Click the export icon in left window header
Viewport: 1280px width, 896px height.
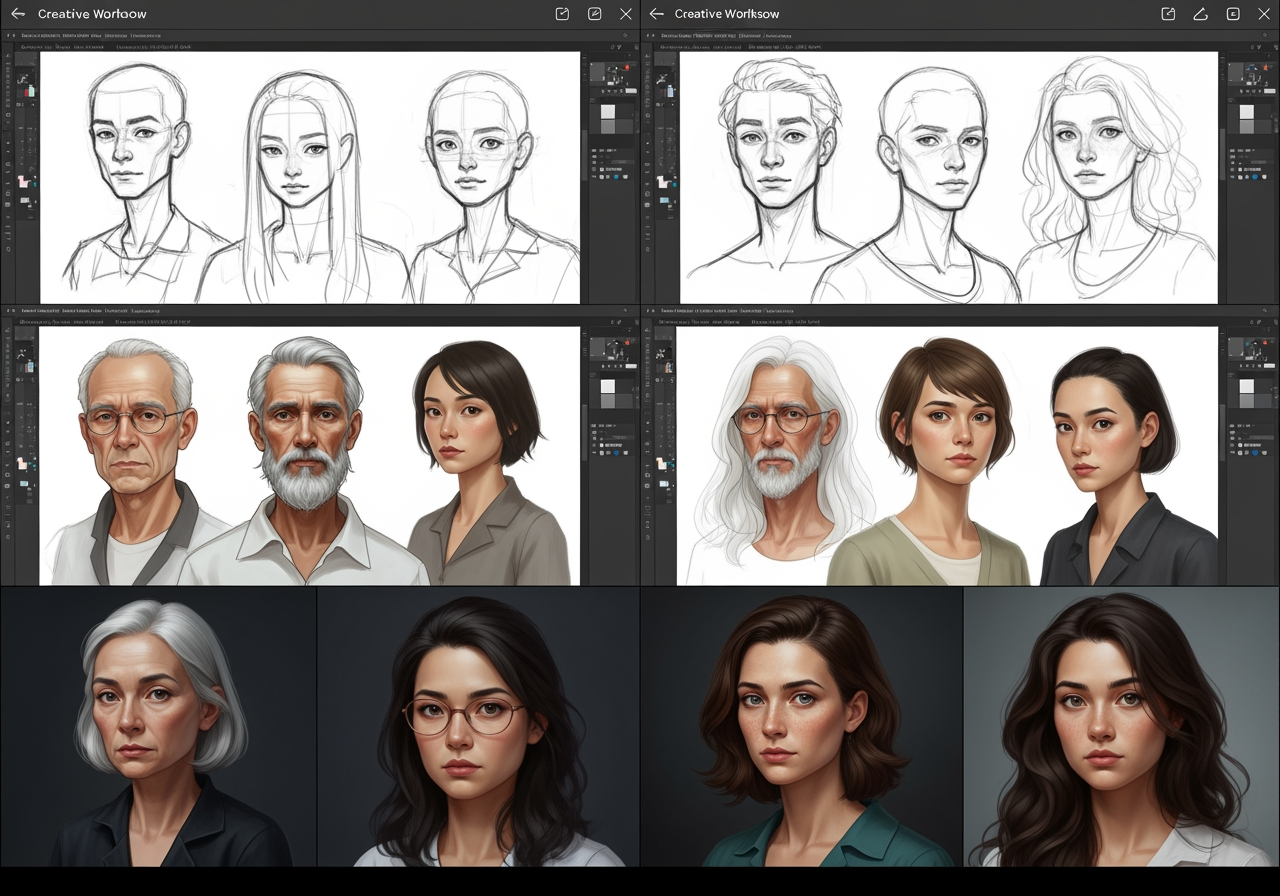(x=562, y=14)
